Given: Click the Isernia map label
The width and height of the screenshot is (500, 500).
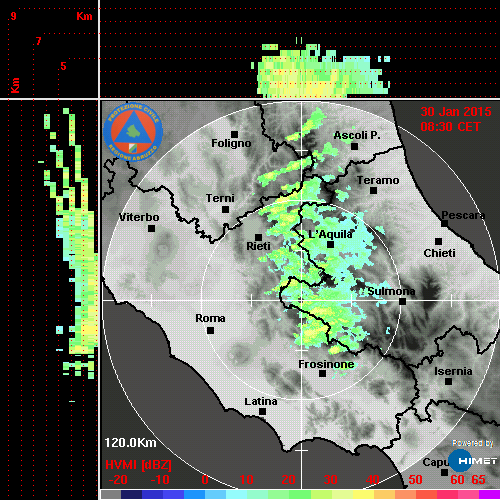Looking at the screenshot, I should (453, 371).
